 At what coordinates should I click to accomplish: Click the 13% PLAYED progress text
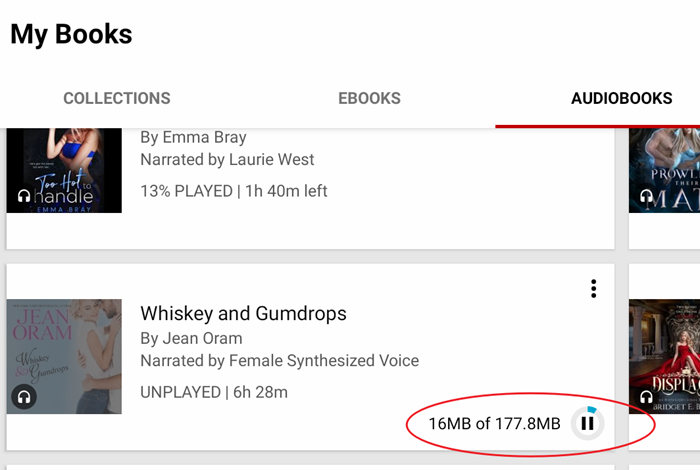(x=233, y=191)
